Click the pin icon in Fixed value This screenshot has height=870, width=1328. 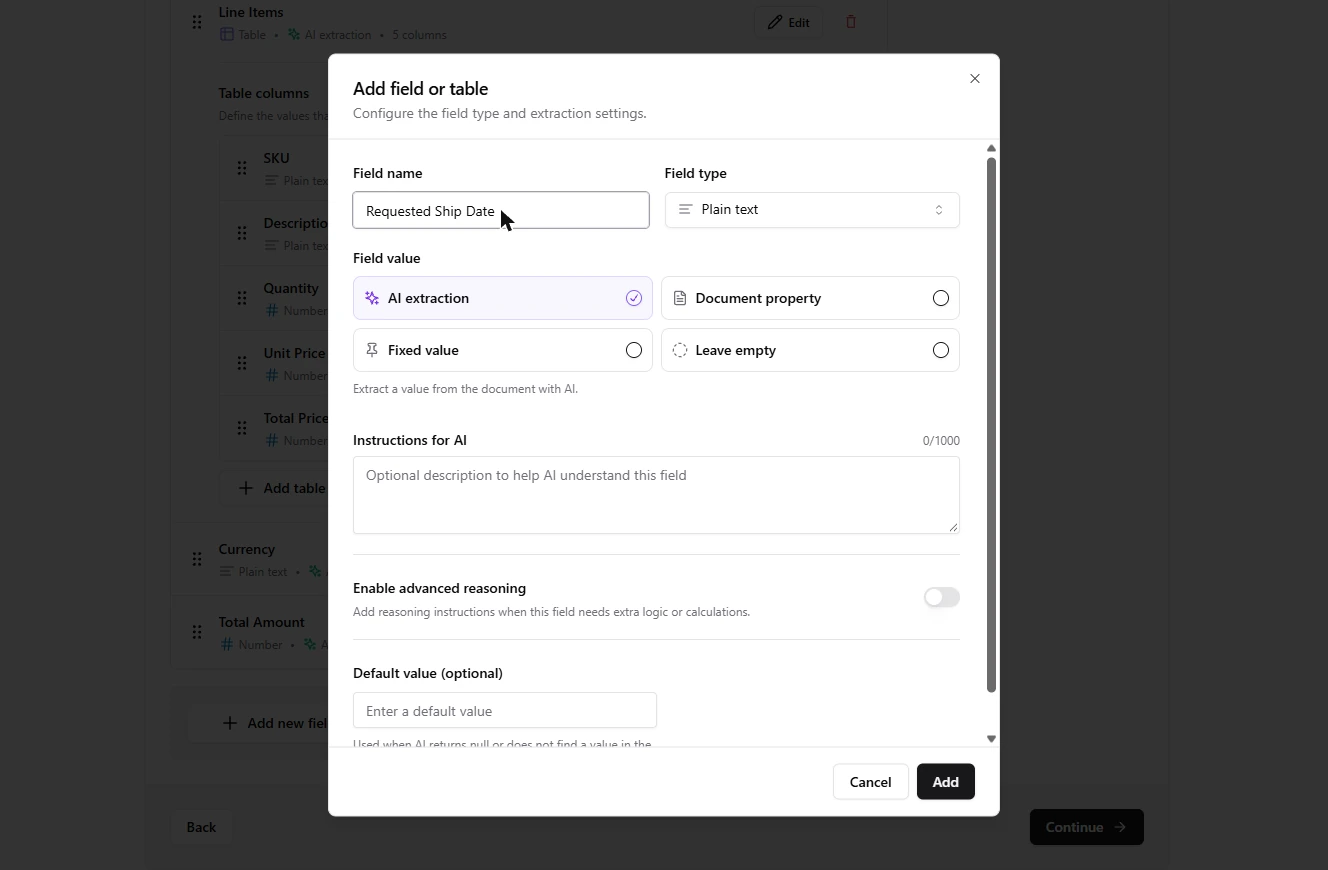[372, 350]
